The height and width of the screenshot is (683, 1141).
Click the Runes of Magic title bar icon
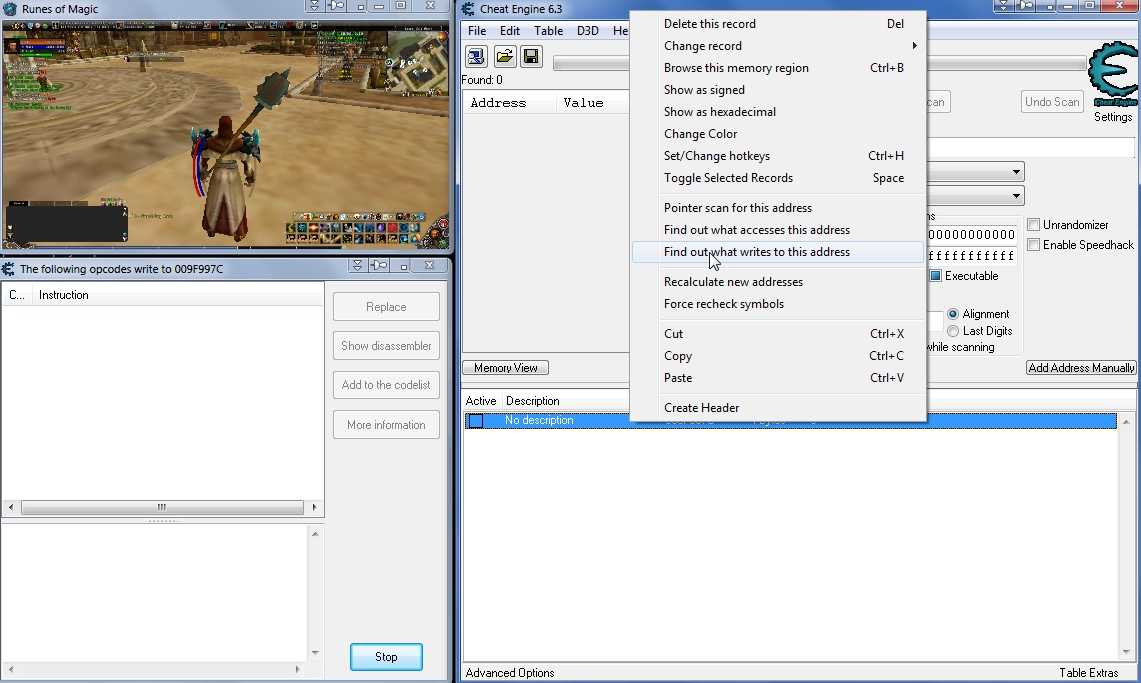[10, 9]
